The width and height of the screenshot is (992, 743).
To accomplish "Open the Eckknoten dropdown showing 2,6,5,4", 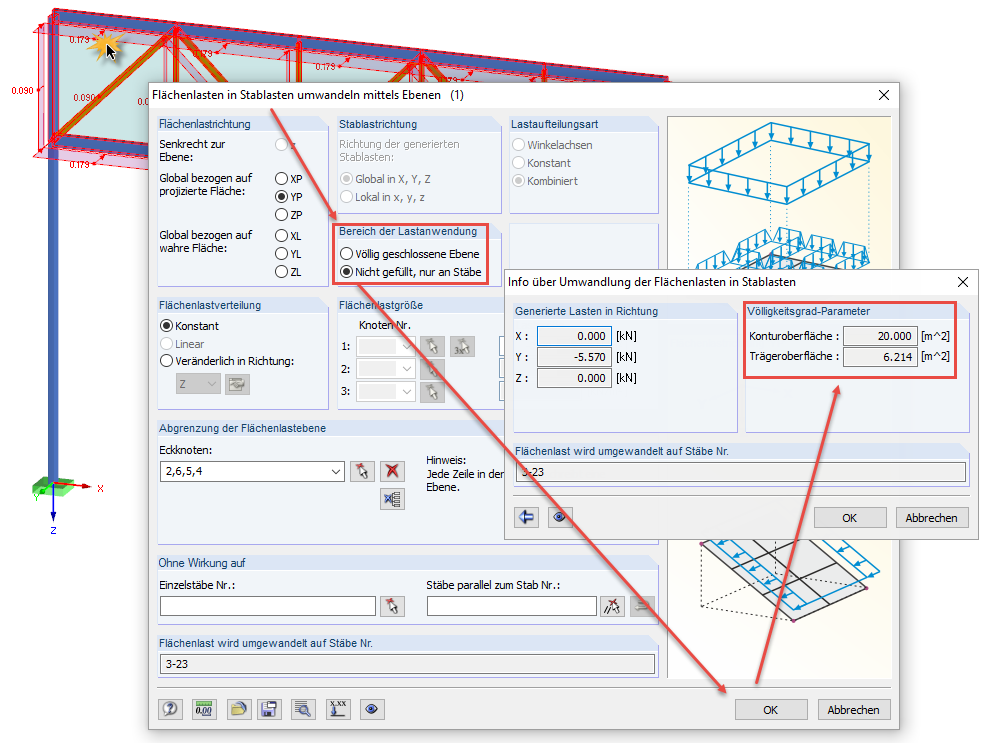I will [336, 470].
